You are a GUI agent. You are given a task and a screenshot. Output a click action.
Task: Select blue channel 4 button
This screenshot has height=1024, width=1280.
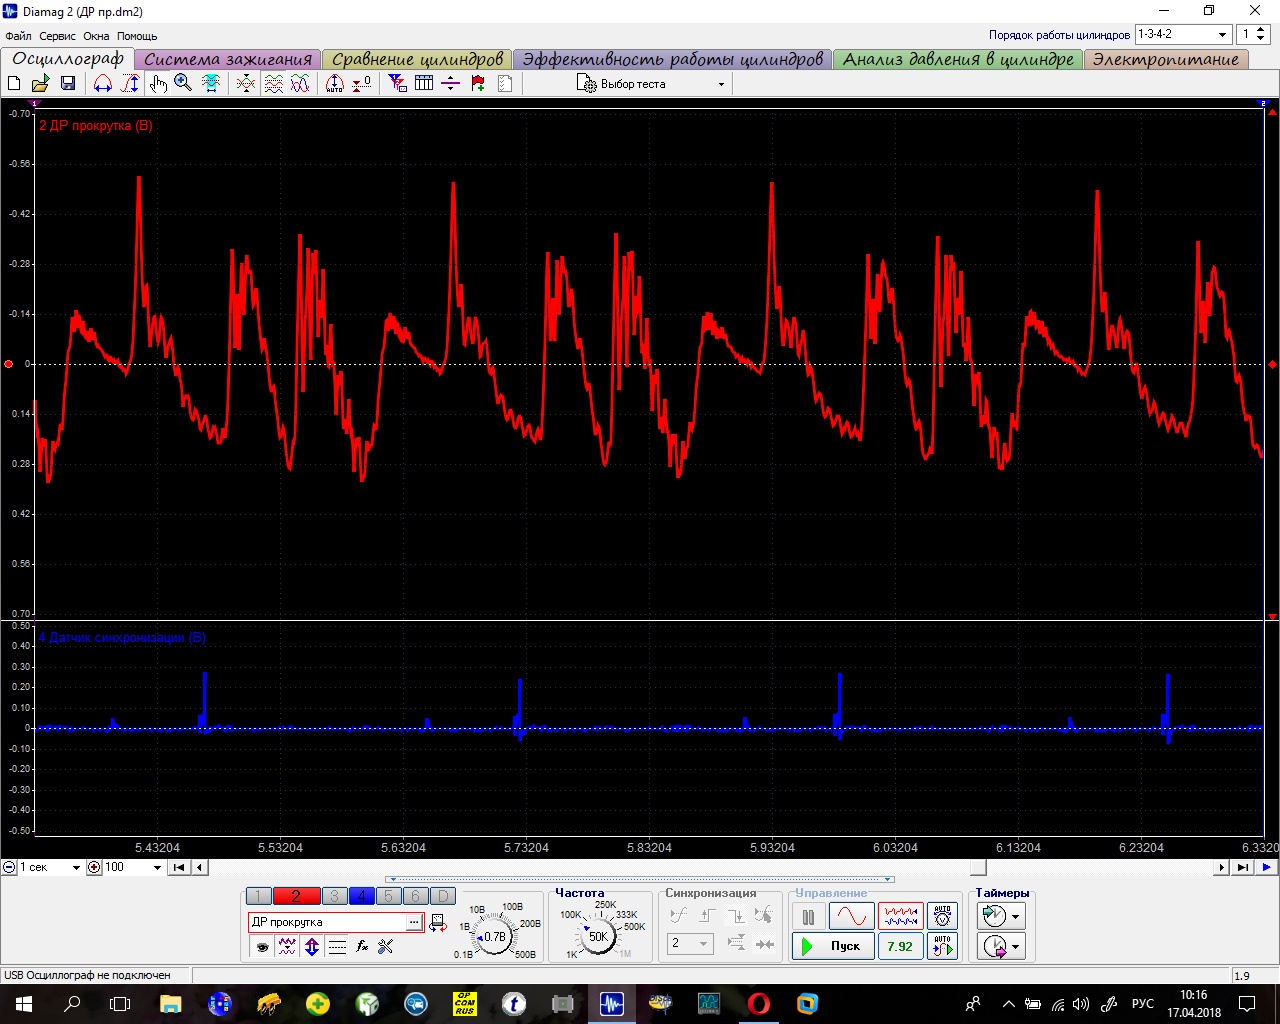(362, 896)
